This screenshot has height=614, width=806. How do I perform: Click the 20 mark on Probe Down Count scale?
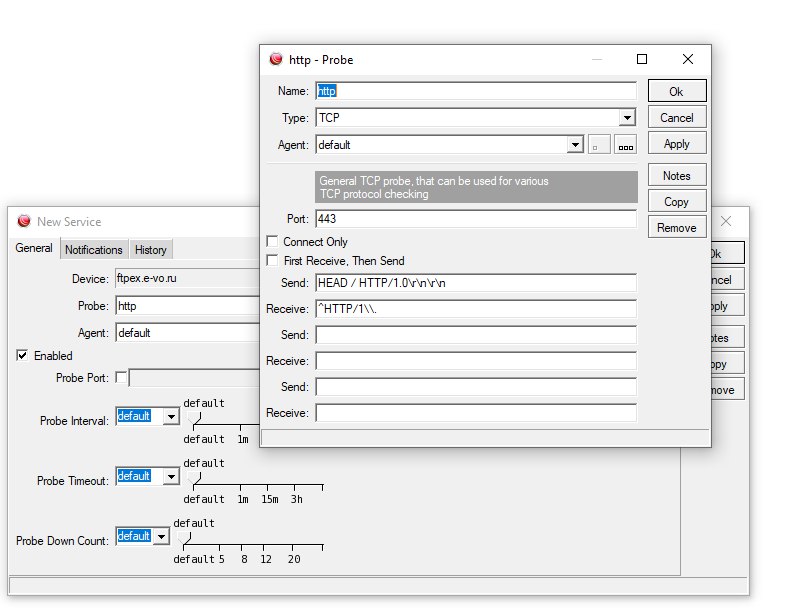coord(294,559)
